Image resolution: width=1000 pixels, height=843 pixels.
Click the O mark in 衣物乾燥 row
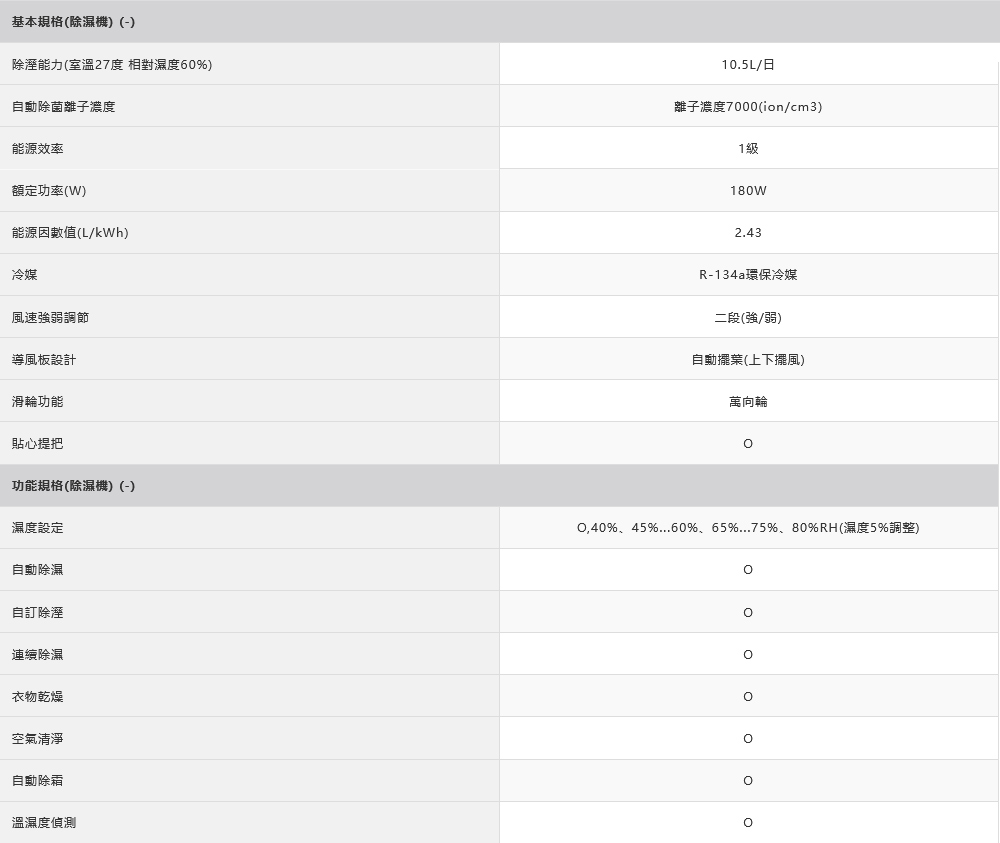point(748,696)
